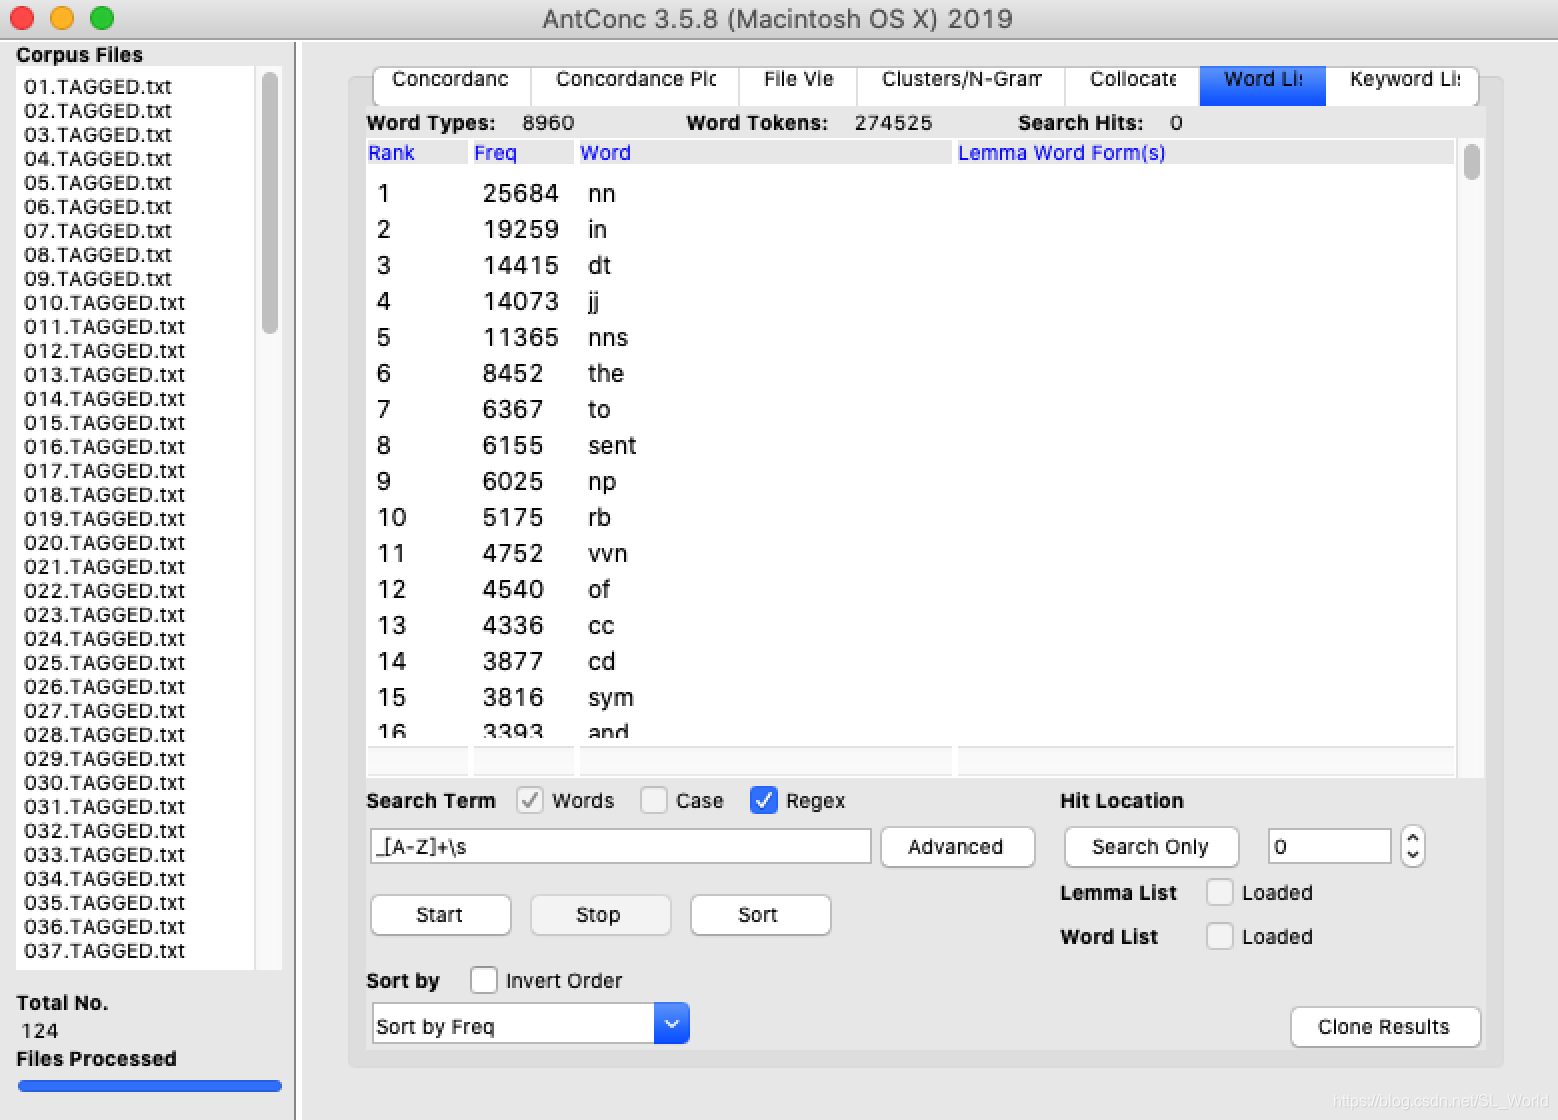1558x1120 pixels.
Task: Click frequency value 8452
Action: (x=513, y=374)
